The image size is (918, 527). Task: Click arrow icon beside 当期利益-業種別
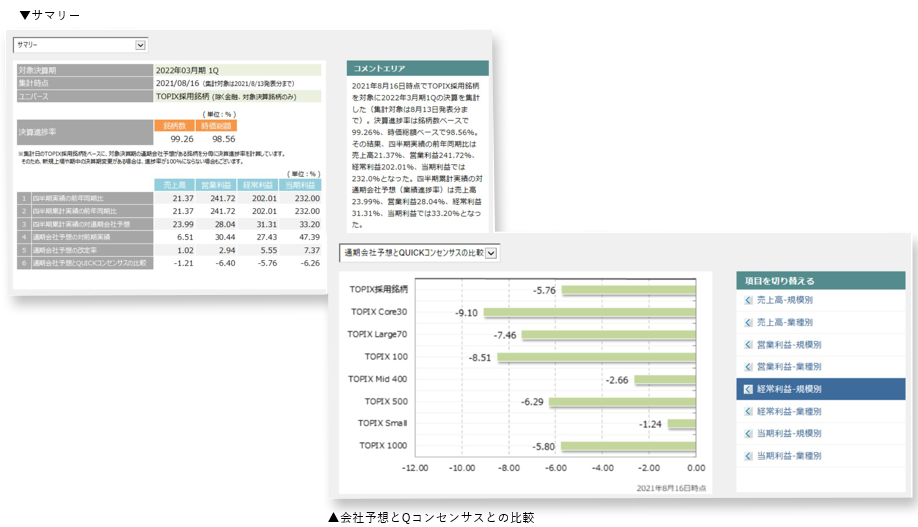(748, 456)
